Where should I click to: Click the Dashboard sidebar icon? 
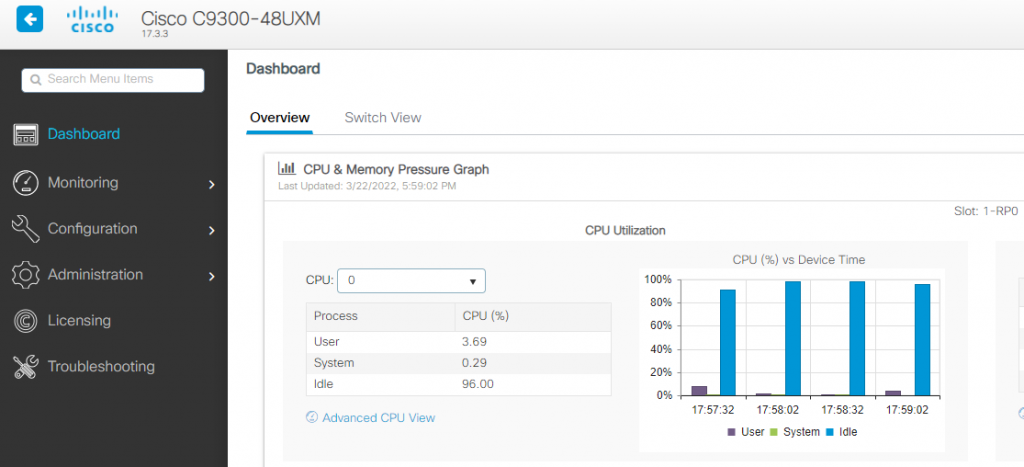[x=25, y=135]
